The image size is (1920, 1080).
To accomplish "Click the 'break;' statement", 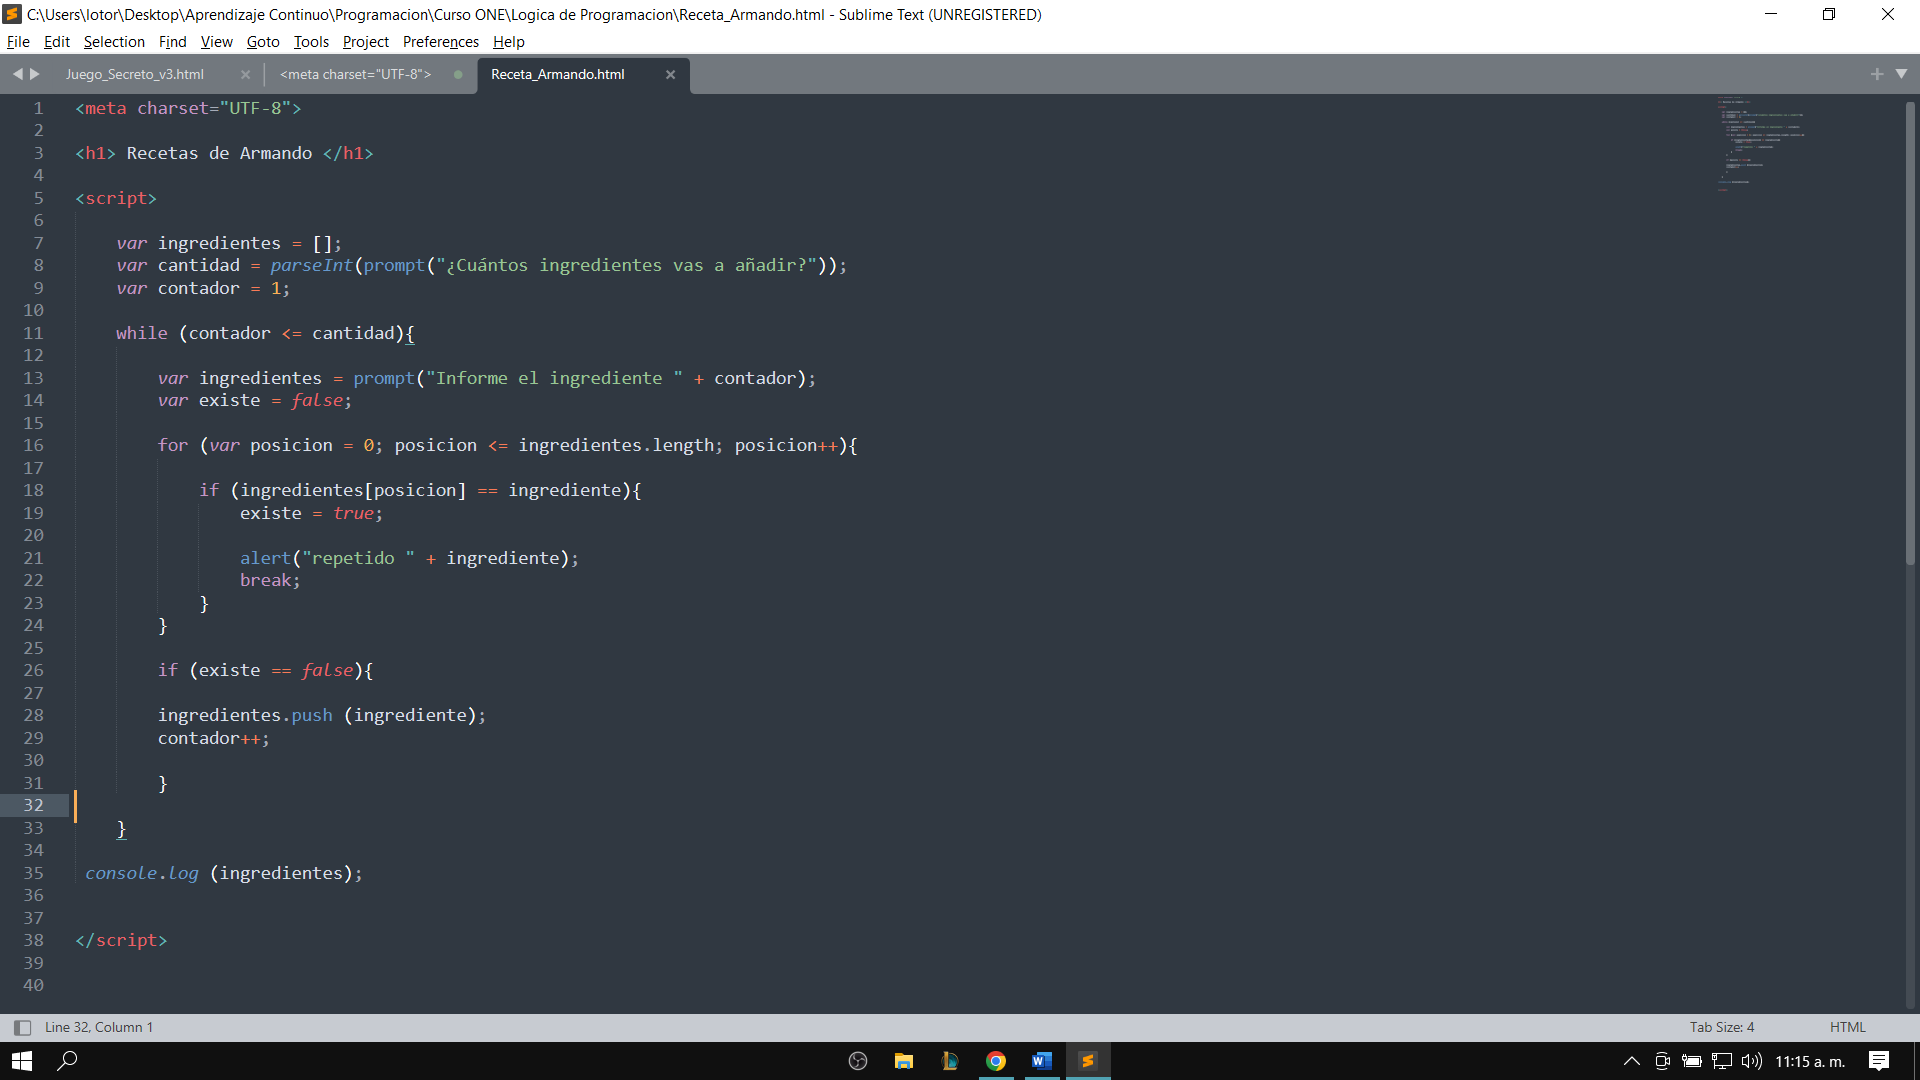I will point(270,580).
